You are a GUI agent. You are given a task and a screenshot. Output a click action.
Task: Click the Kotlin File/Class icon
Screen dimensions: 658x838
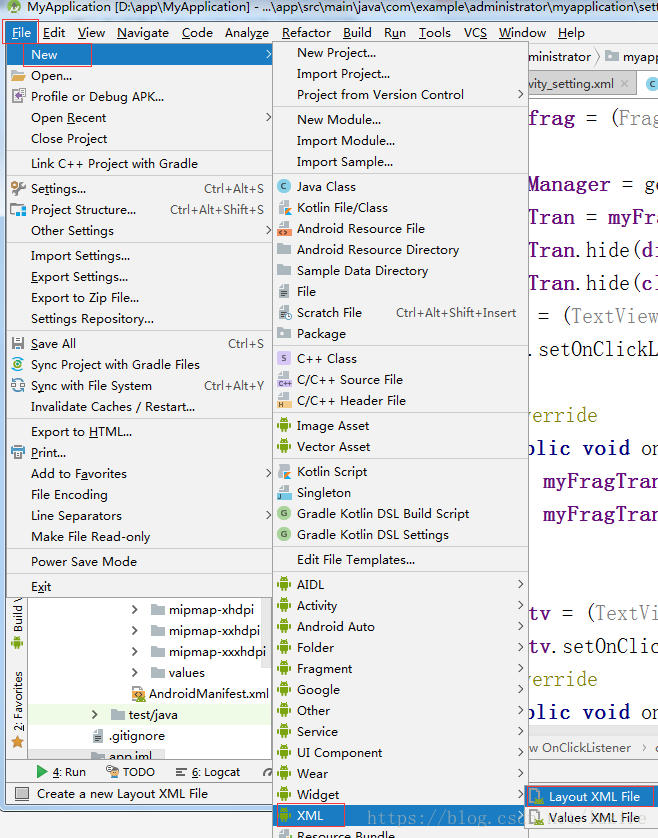[x=284, y=207]
